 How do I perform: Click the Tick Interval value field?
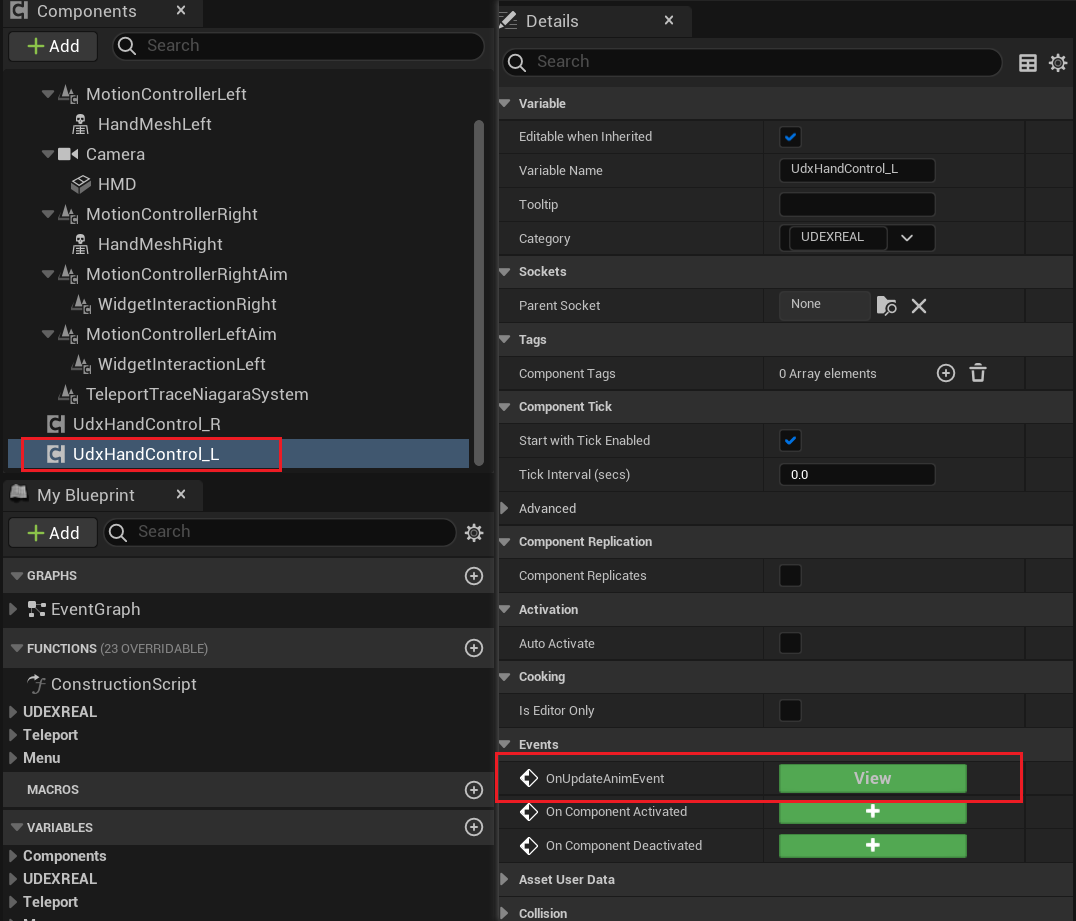856,475
